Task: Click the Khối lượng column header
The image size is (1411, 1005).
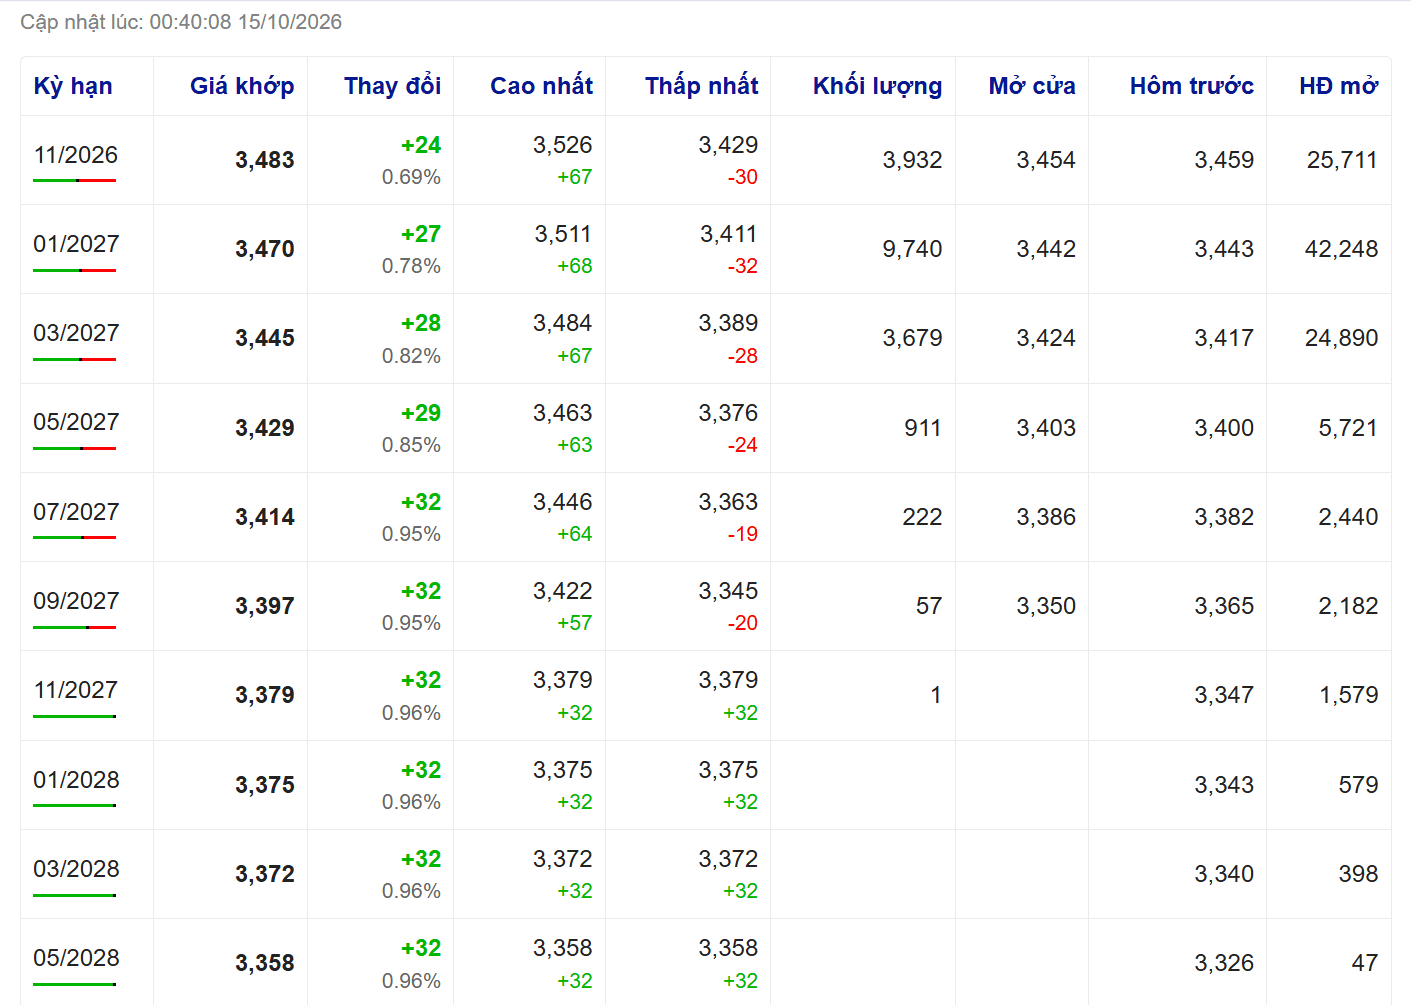Action: point(877,86)
